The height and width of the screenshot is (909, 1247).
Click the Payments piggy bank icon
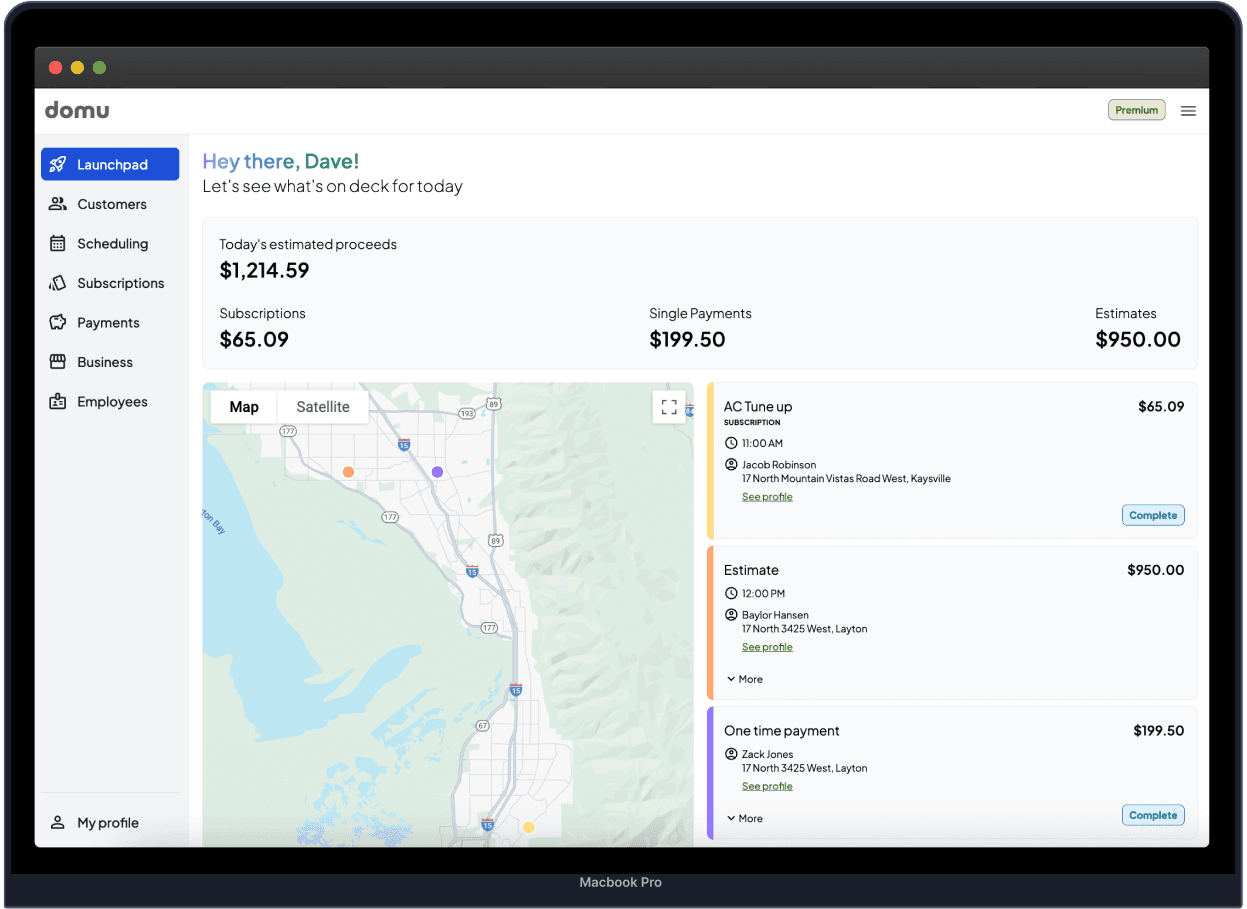coord(58,323)
